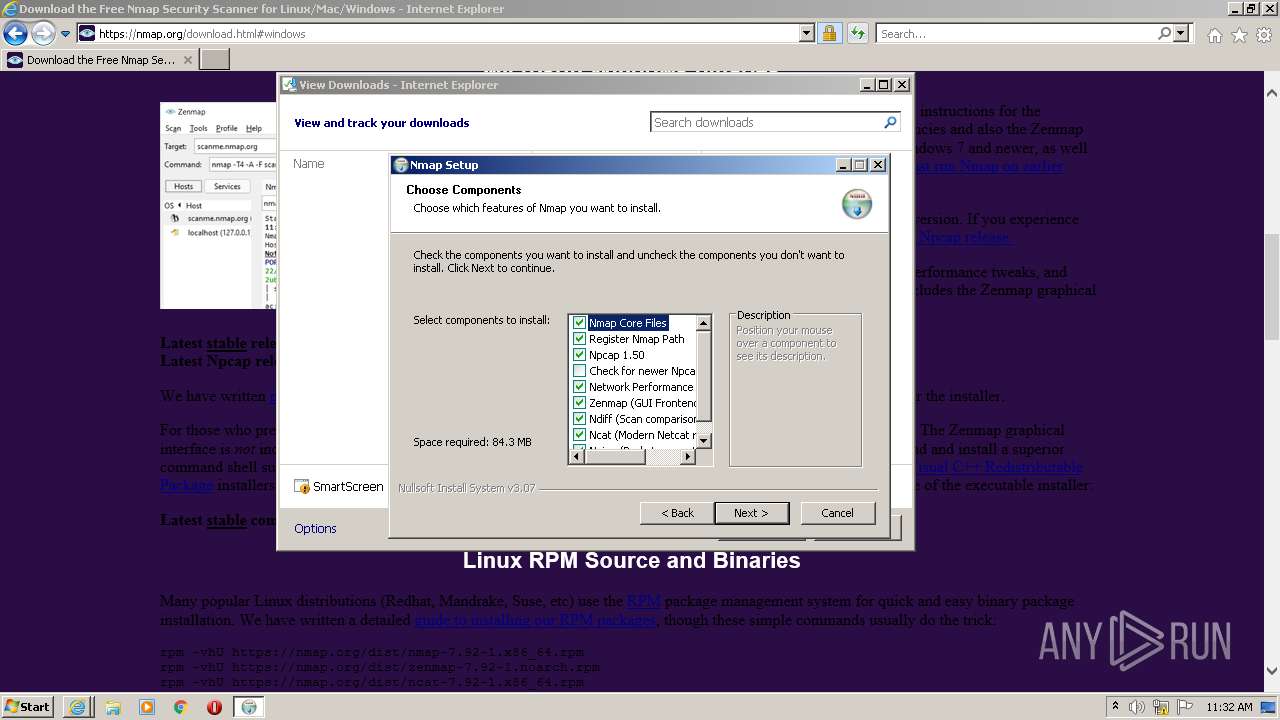The image size is (1280, 720).
Task: Launch Opera from taskbar
Action: coord(214,707)
